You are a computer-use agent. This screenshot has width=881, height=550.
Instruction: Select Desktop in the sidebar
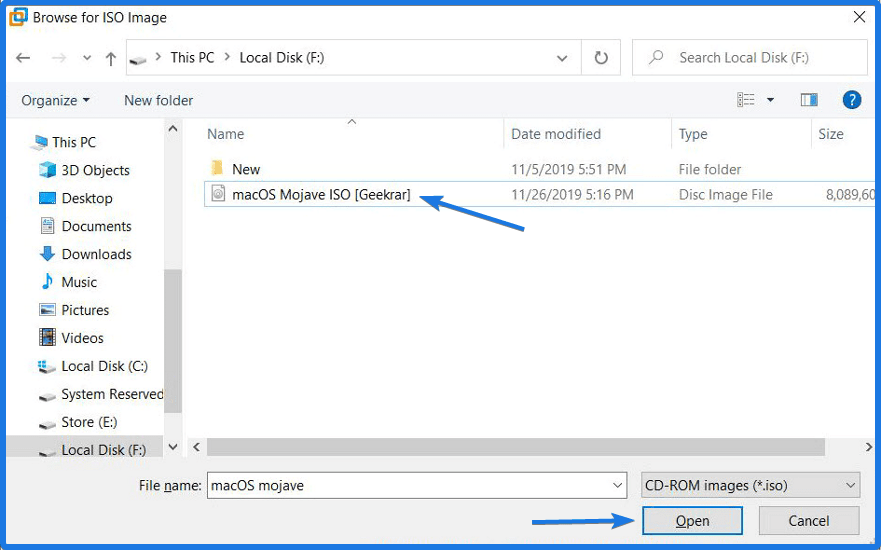coord(87,198)
